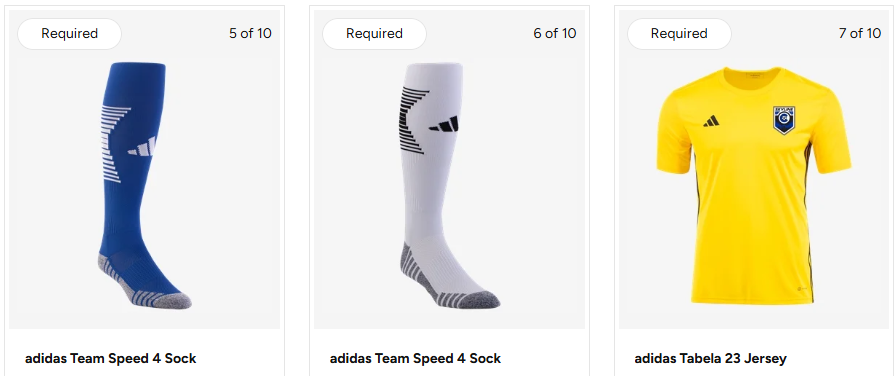896x376 pixels.
Task: Open the blue adidas Team Speed 4 Sock image
Action: (145, 191)
